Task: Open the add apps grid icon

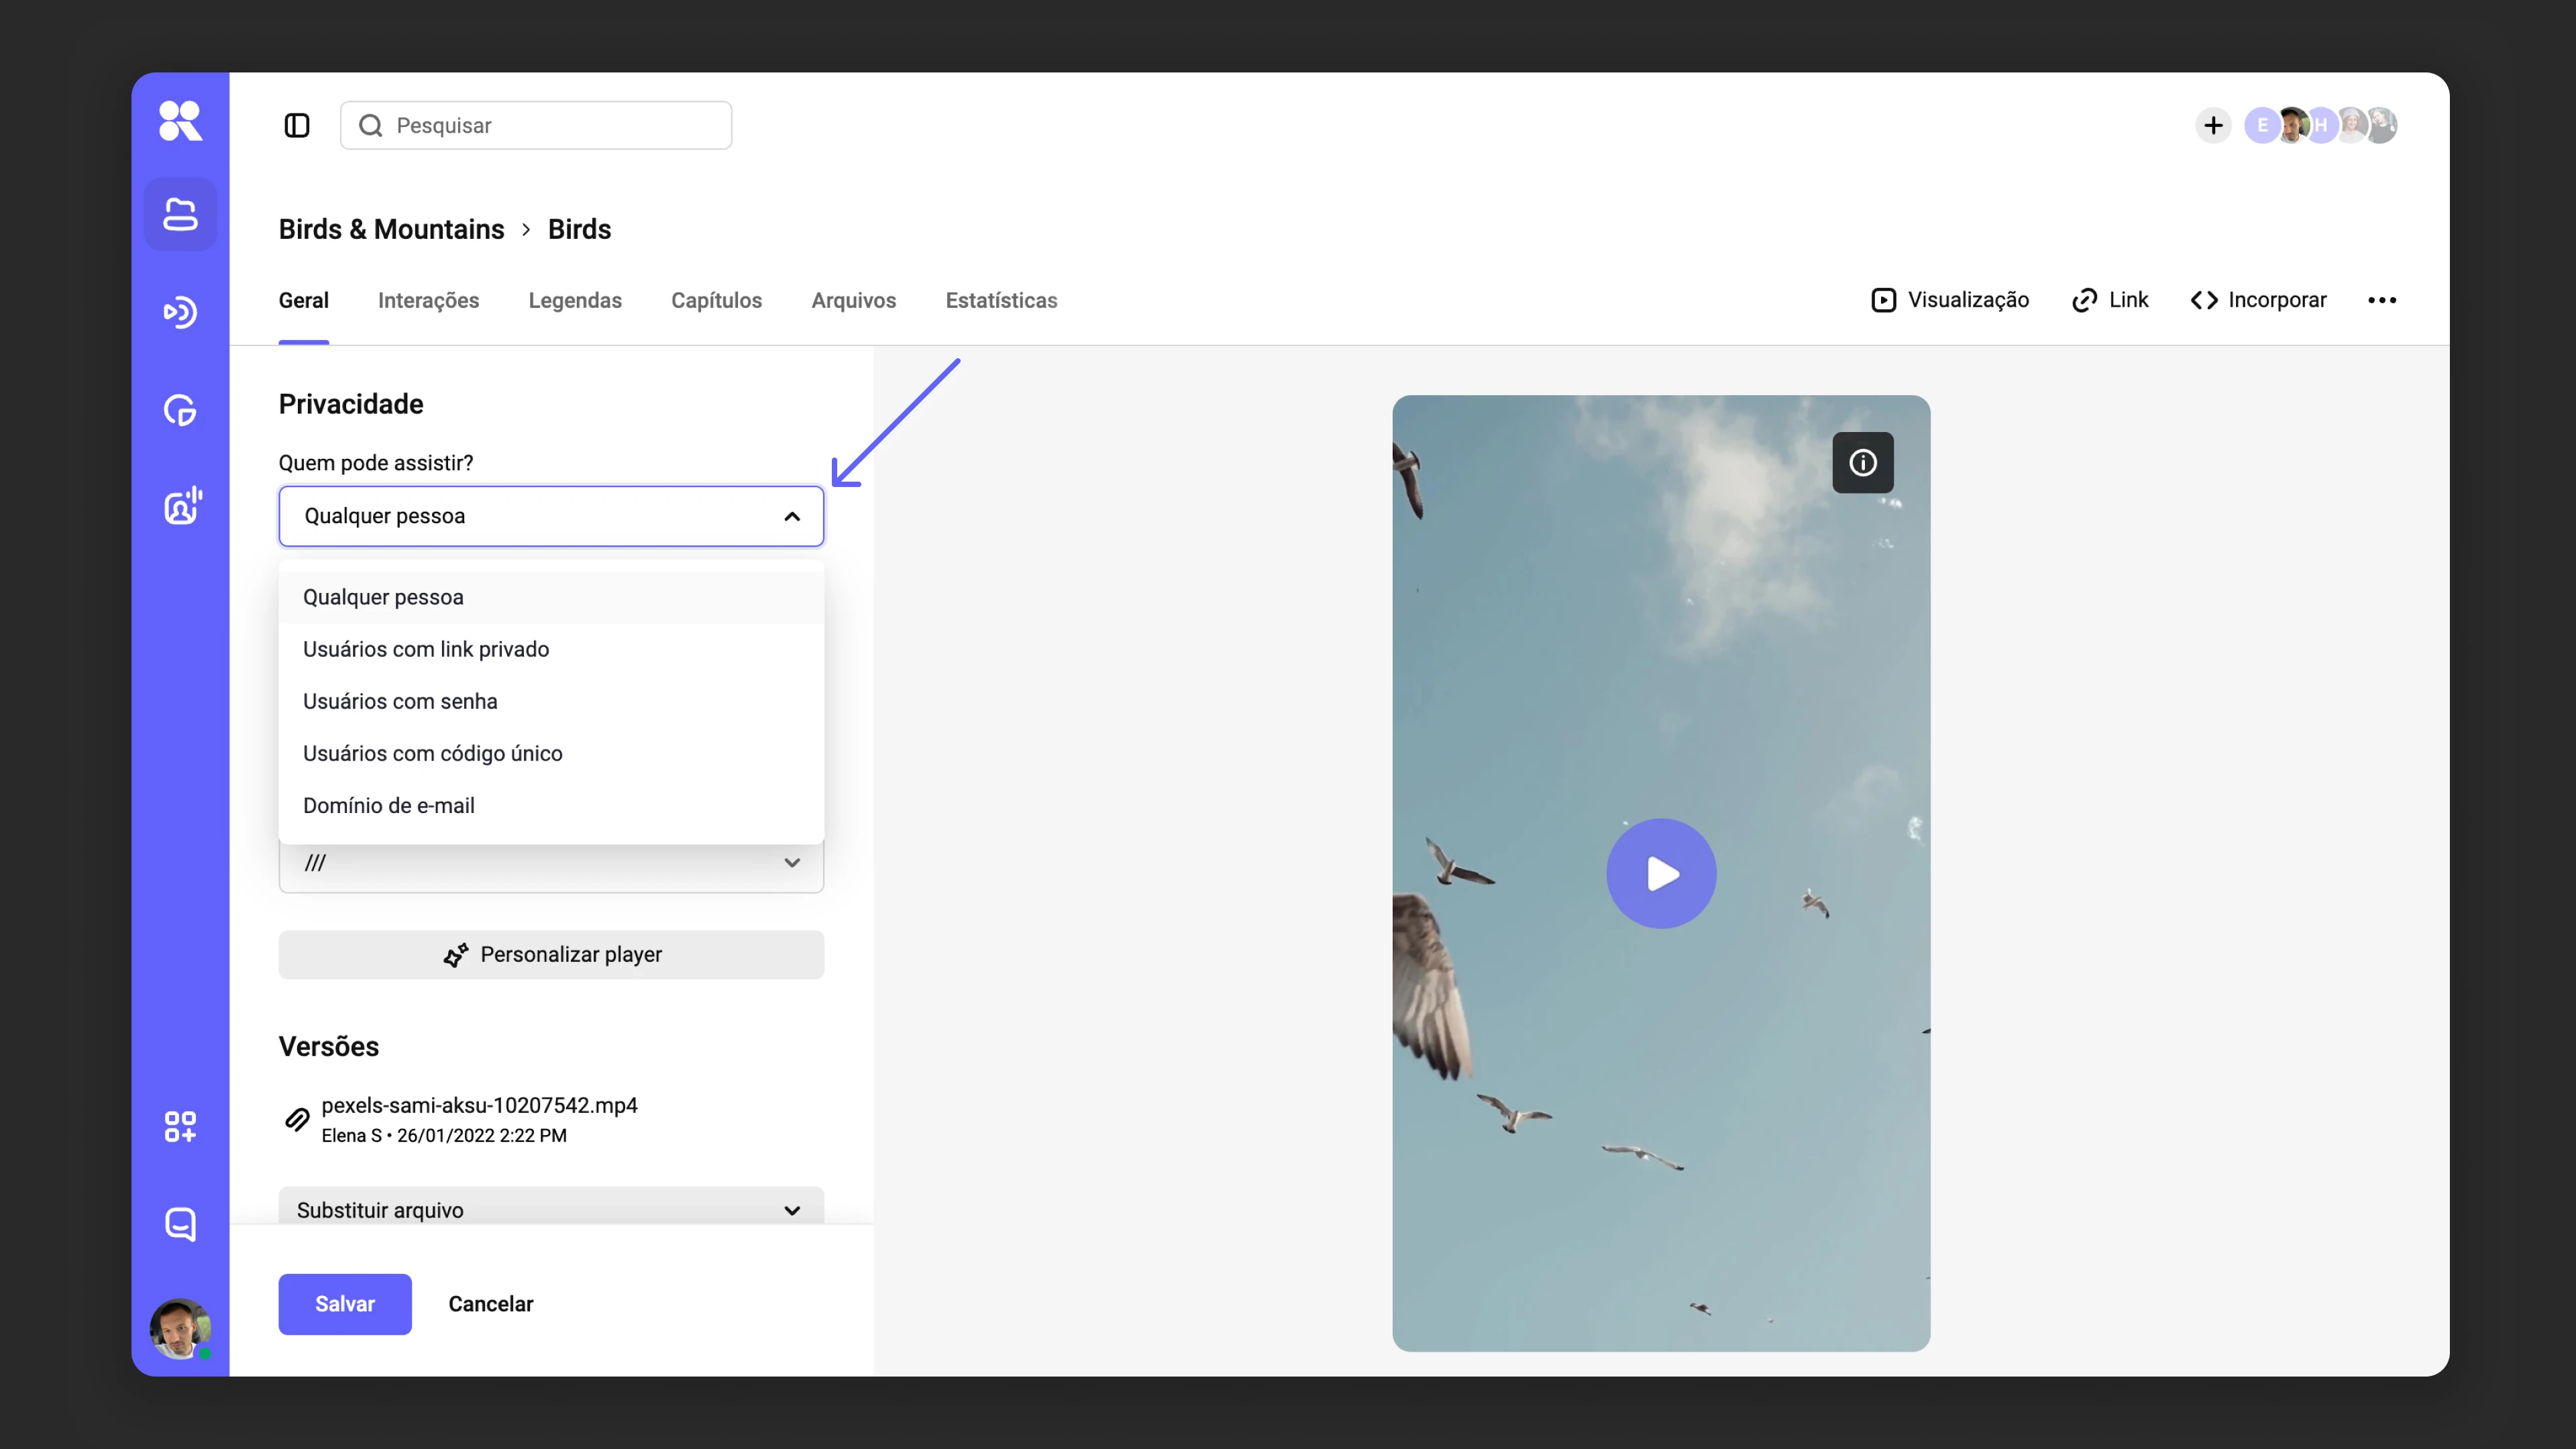Action: coord(180,1127)
